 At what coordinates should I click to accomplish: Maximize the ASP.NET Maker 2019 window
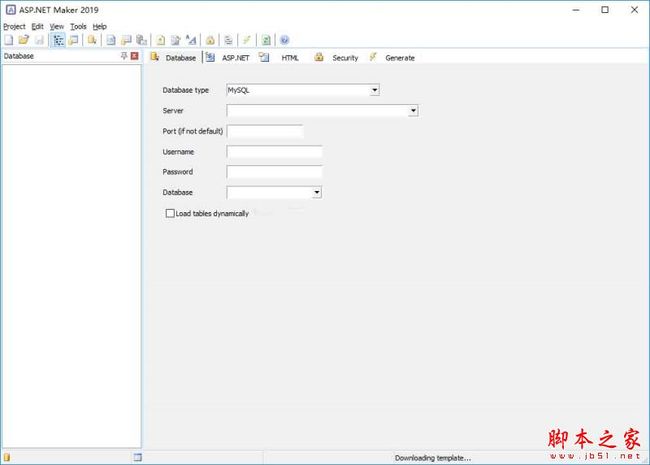pyautogui.click(x=605, y=10)
